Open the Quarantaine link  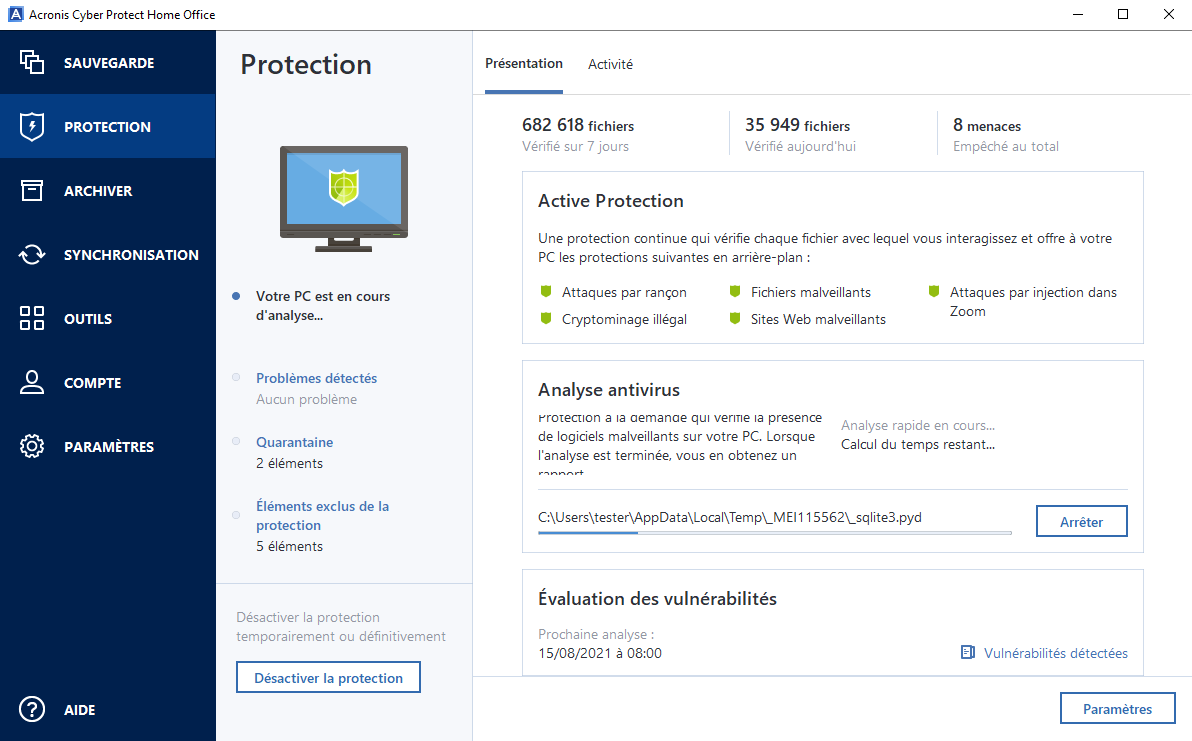point(295,442)
